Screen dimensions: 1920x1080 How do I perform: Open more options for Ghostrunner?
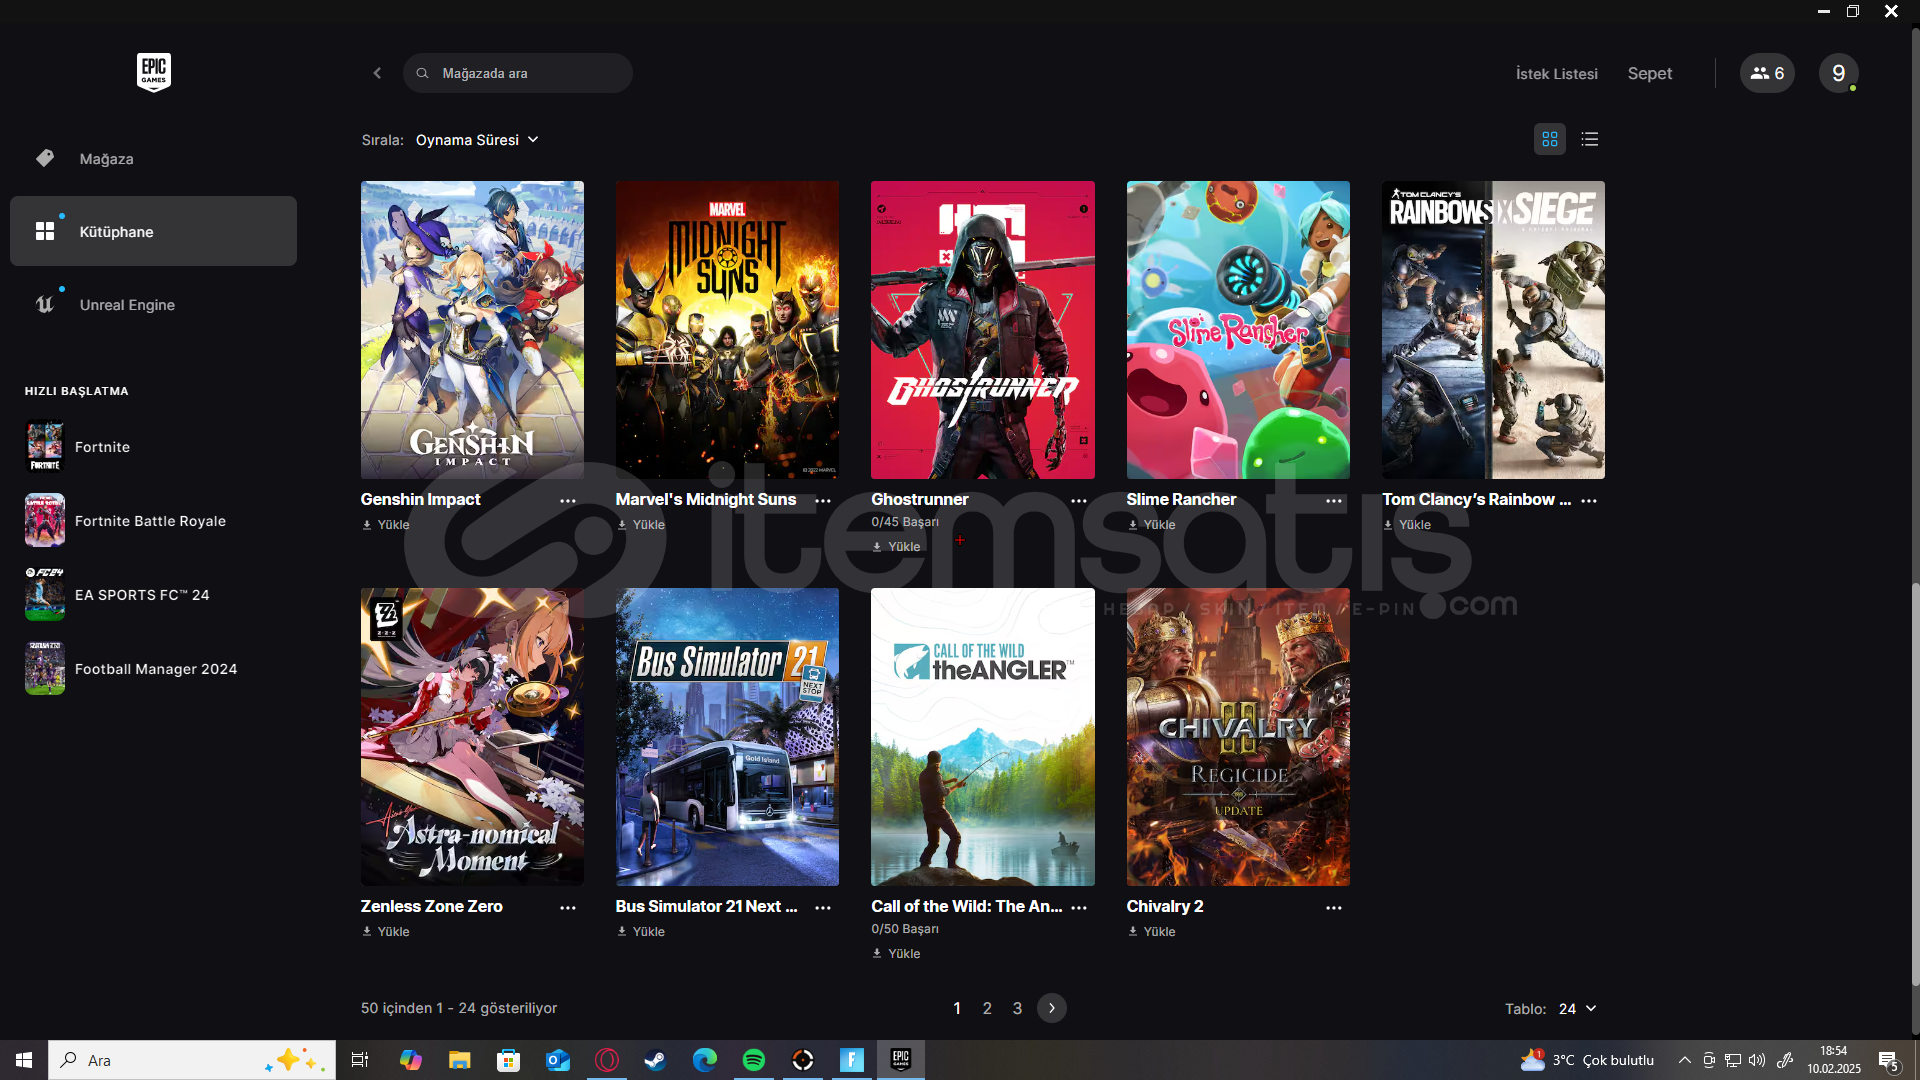(x=1079, y=500)
